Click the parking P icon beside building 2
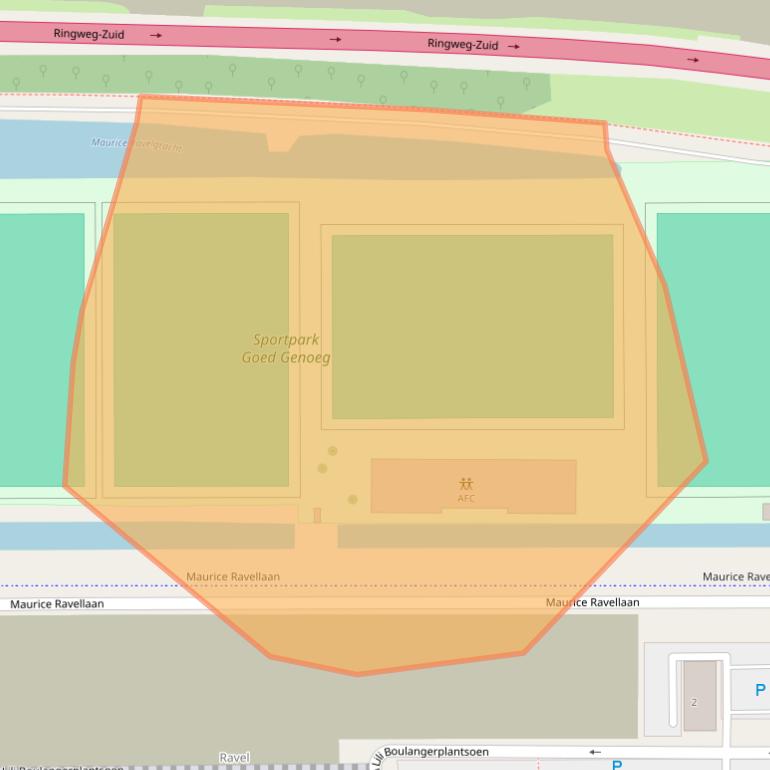Screen dimensions: 770x770 click(x=760, y=690)
